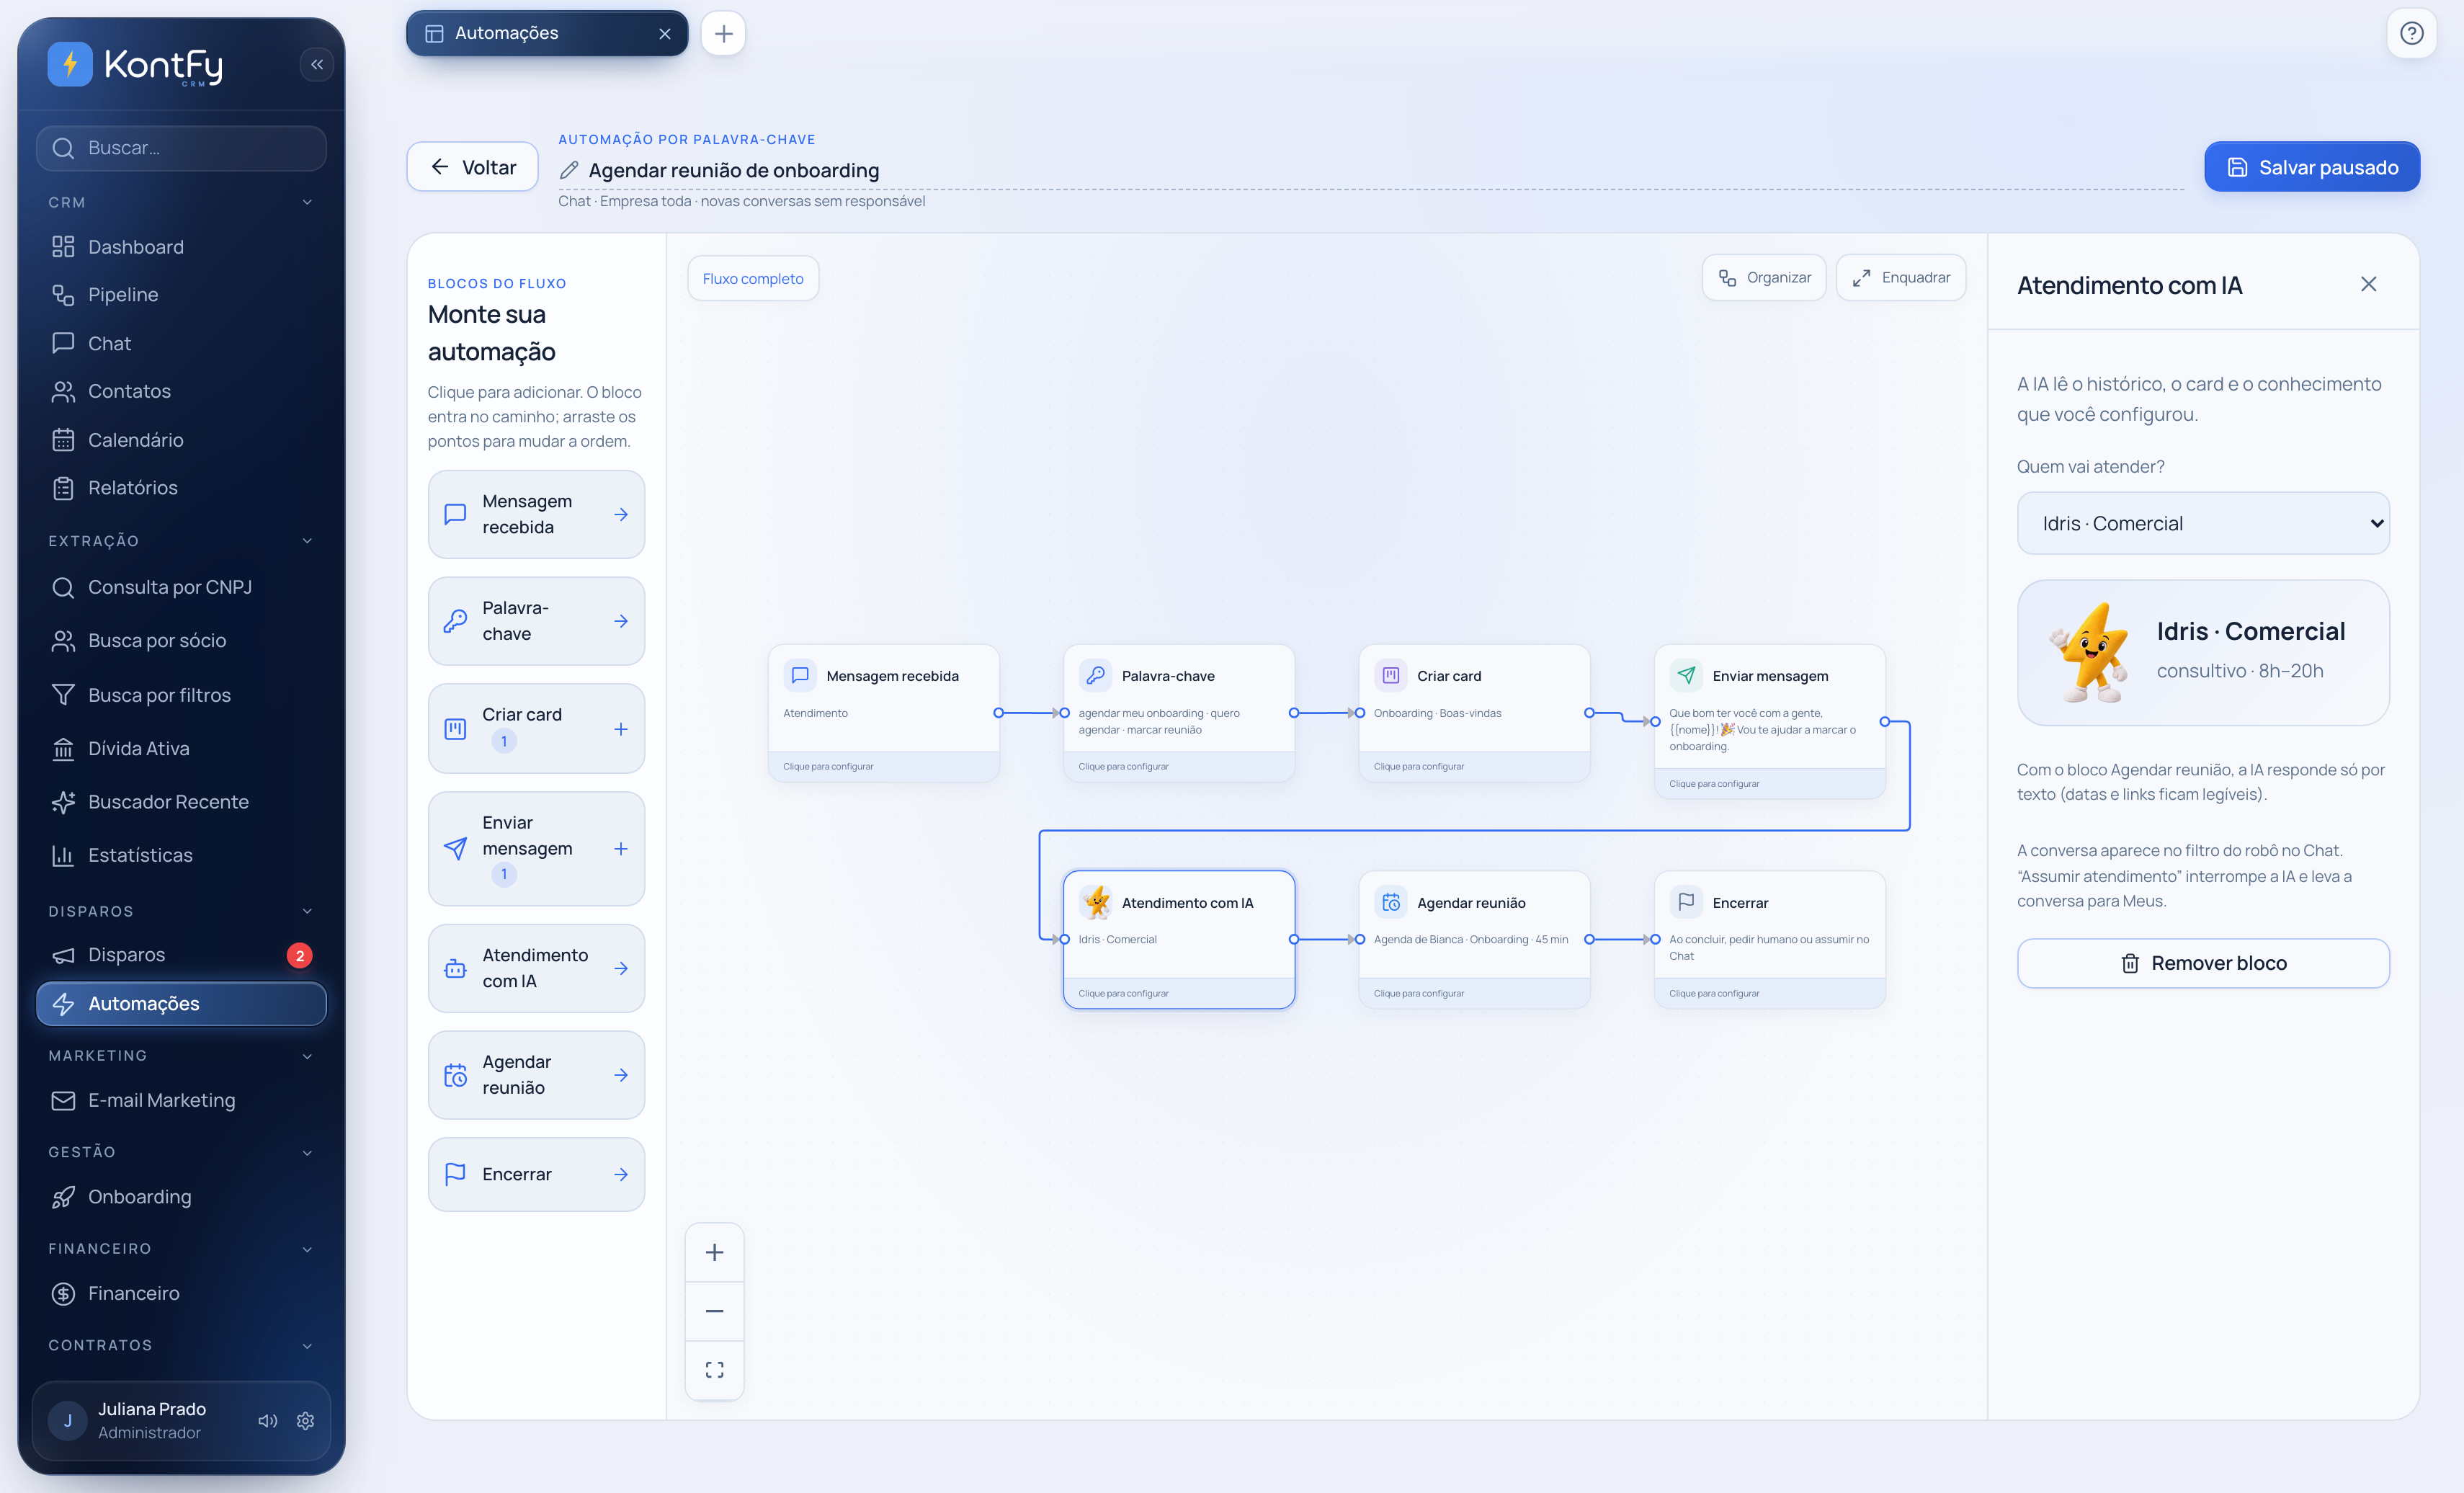This screenshot has width=2464, height=1493.
Task: Open Calendário in the sidebar
Action: pyautogui.click(x=181, y=440)
